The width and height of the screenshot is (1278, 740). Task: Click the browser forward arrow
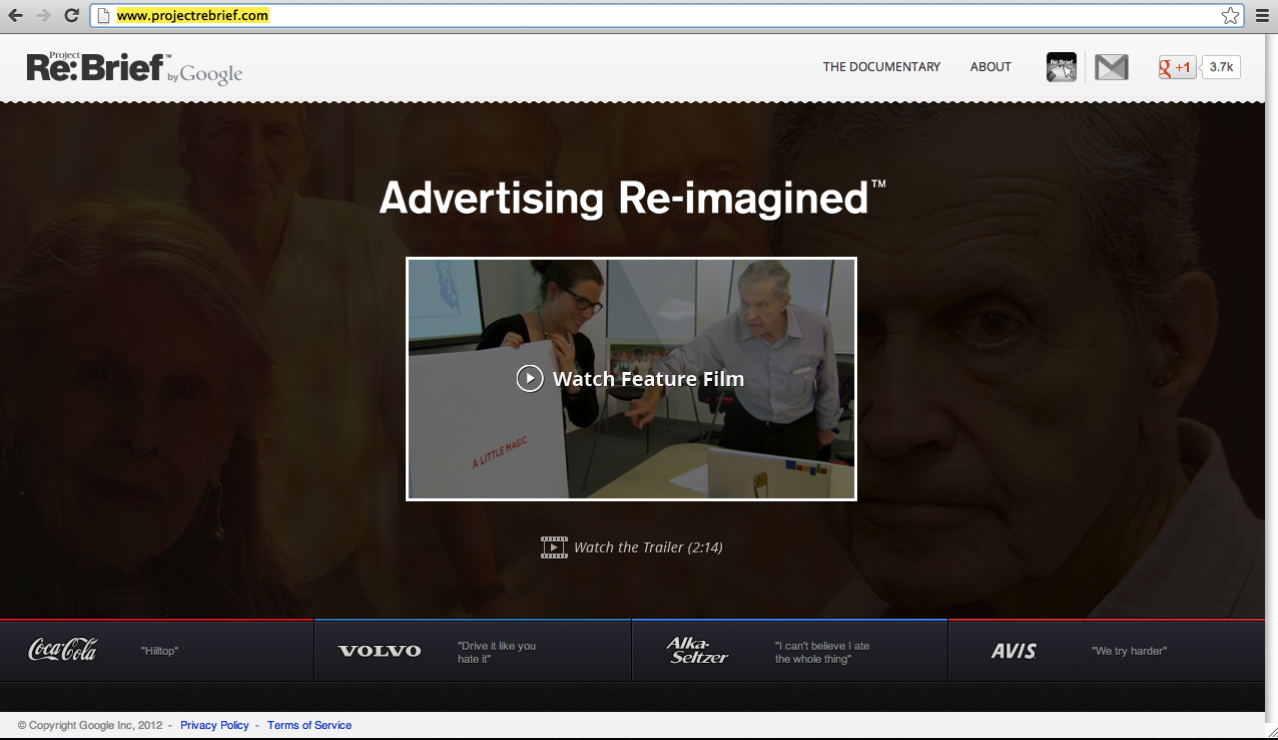pyautogui.click(x=43, y=15)
